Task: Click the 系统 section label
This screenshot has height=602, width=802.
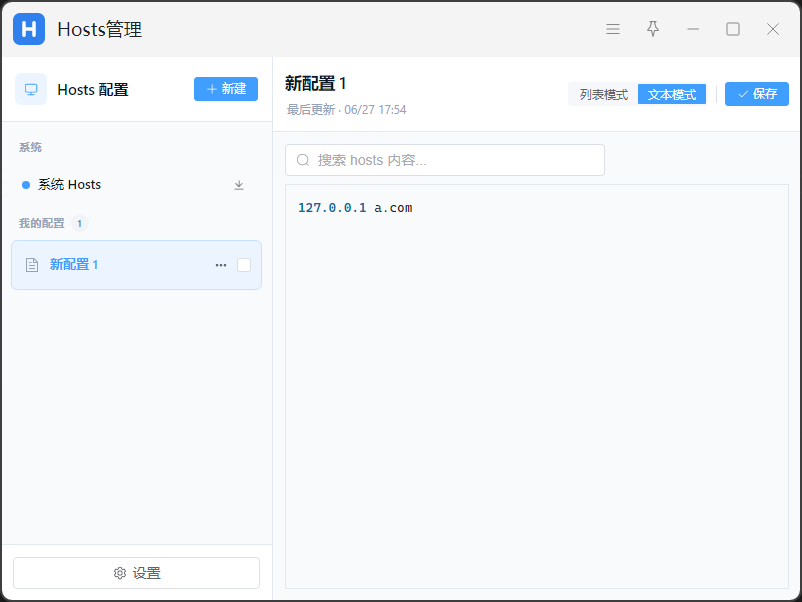Action: 30,147
